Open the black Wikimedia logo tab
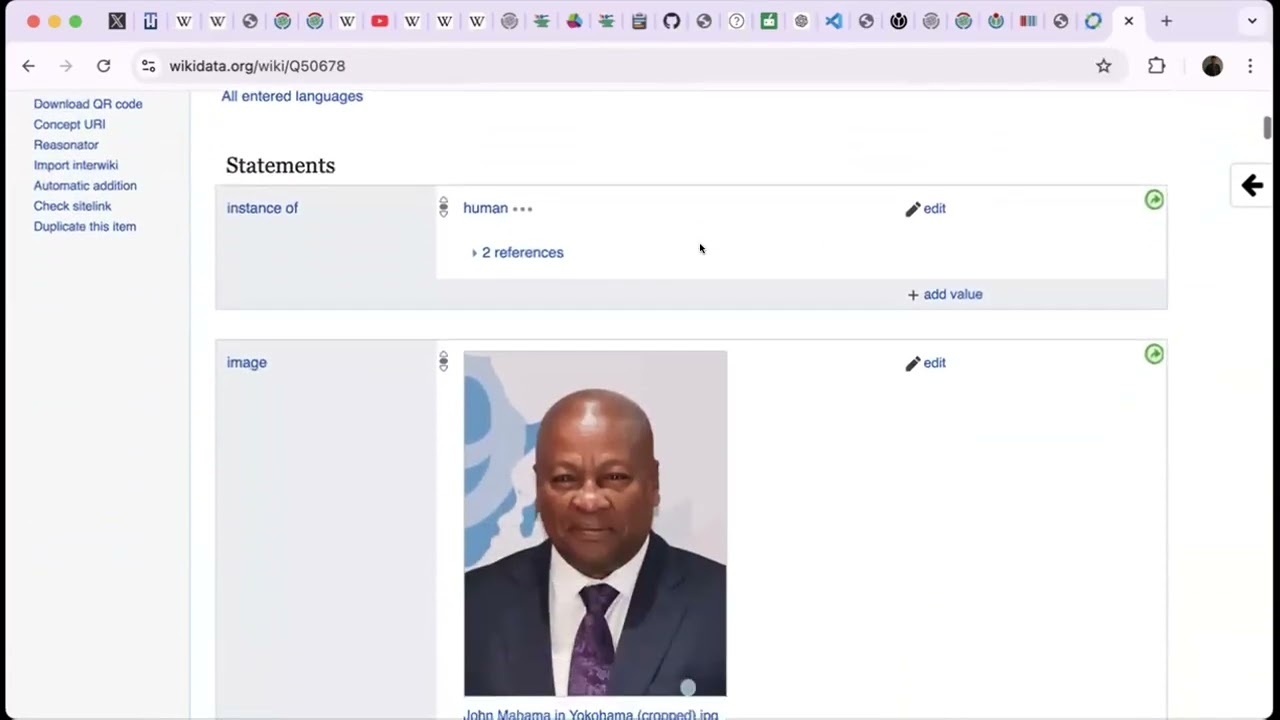This screenshot has width=1280, height=720. (x=898, y=21)
